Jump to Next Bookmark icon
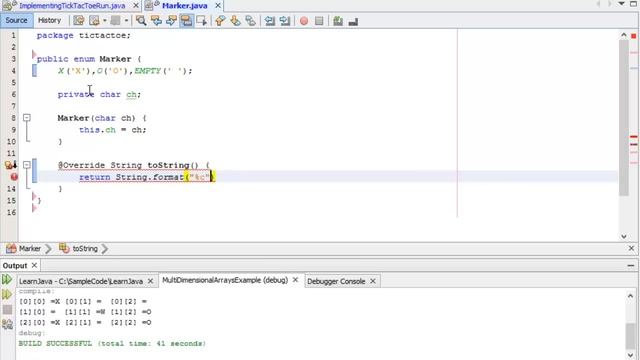 tap(236, 21)
